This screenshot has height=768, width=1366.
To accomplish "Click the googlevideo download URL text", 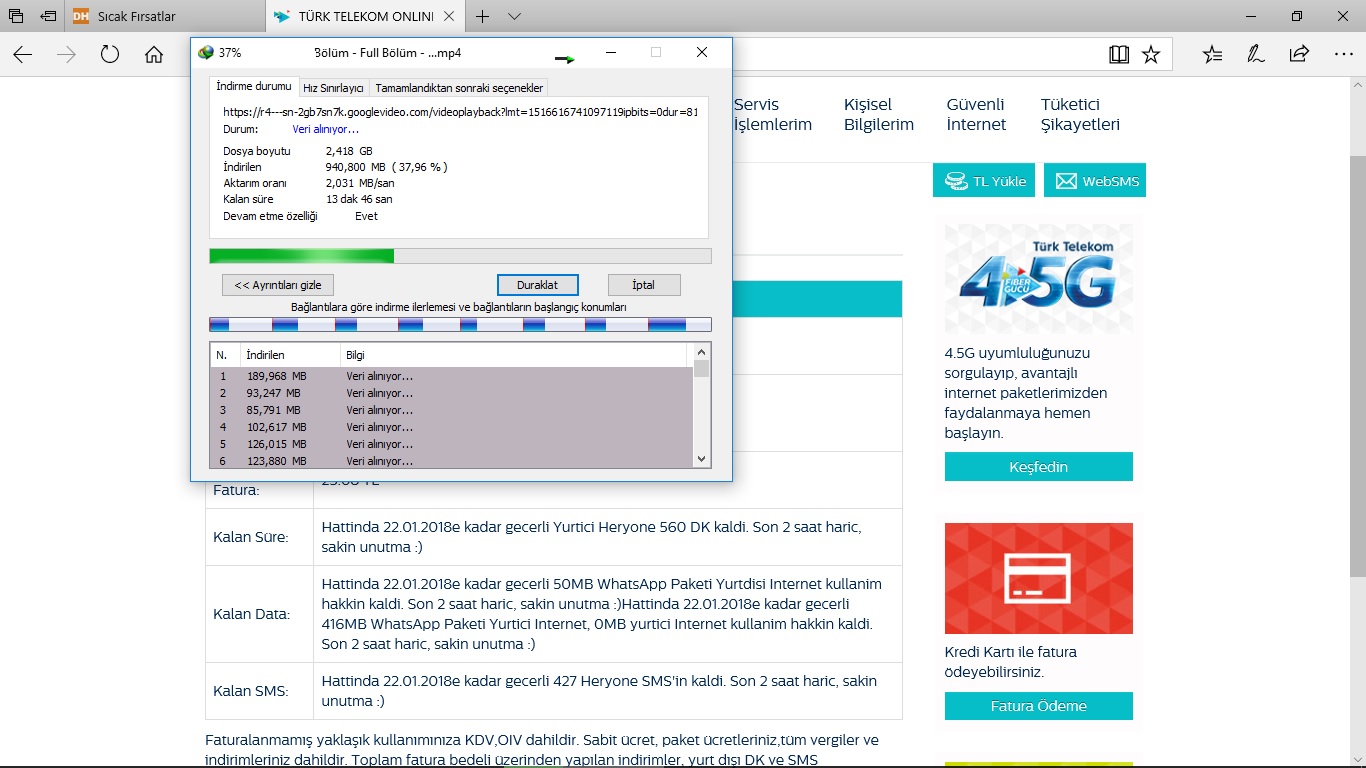I will (460, 112).
